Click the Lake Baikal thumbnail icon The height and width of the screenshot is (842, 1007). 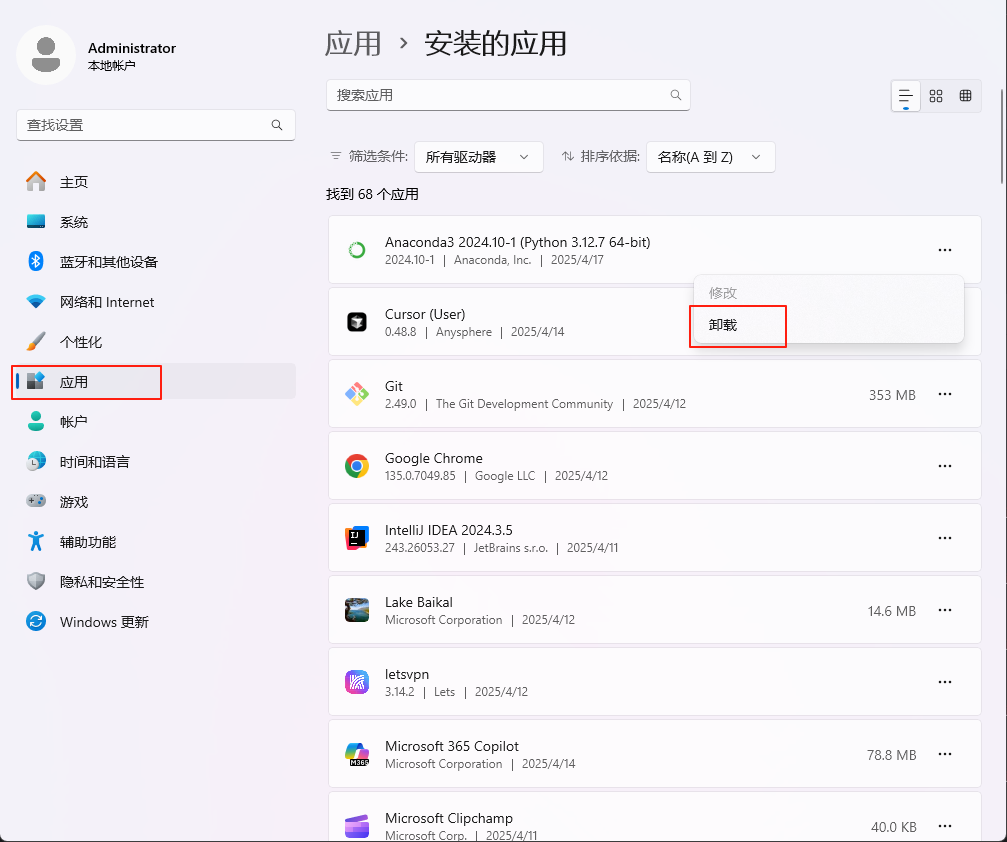pyautogui.click(x=356, y=610)
